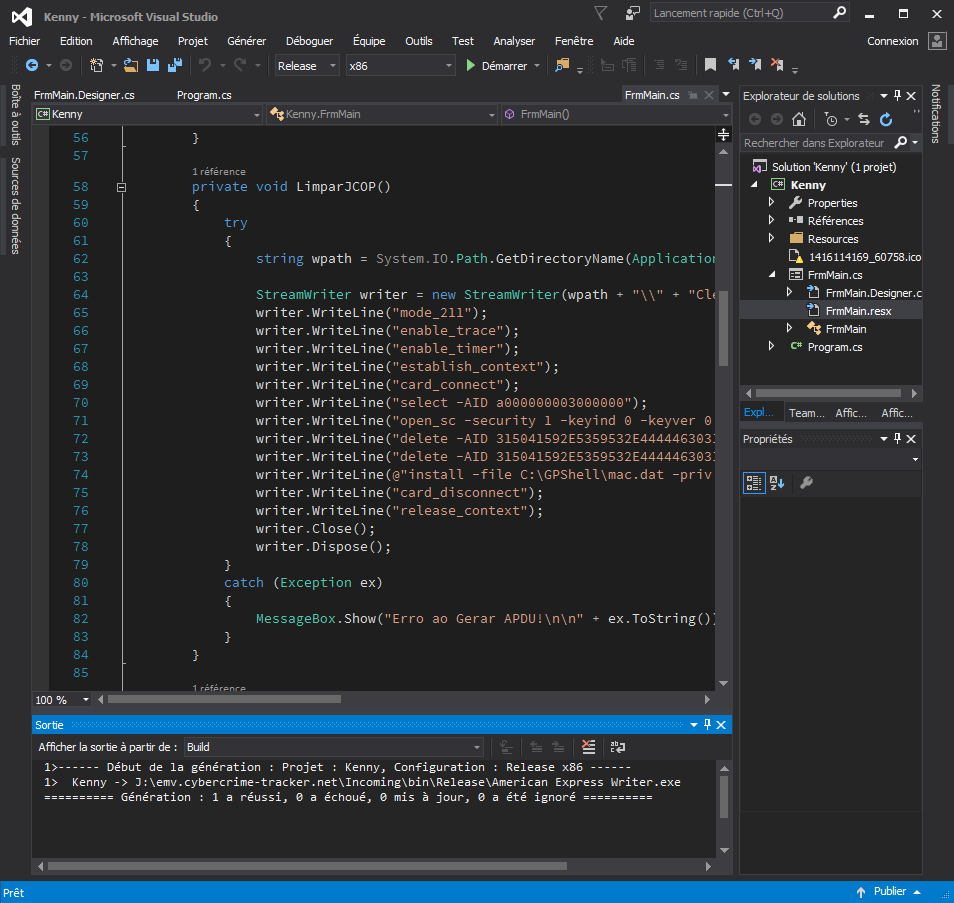This screenshot has height=903, width=954.
Task: Click the Save All toolbar icon
Action: pyautogui.click(x=175, y=65)
